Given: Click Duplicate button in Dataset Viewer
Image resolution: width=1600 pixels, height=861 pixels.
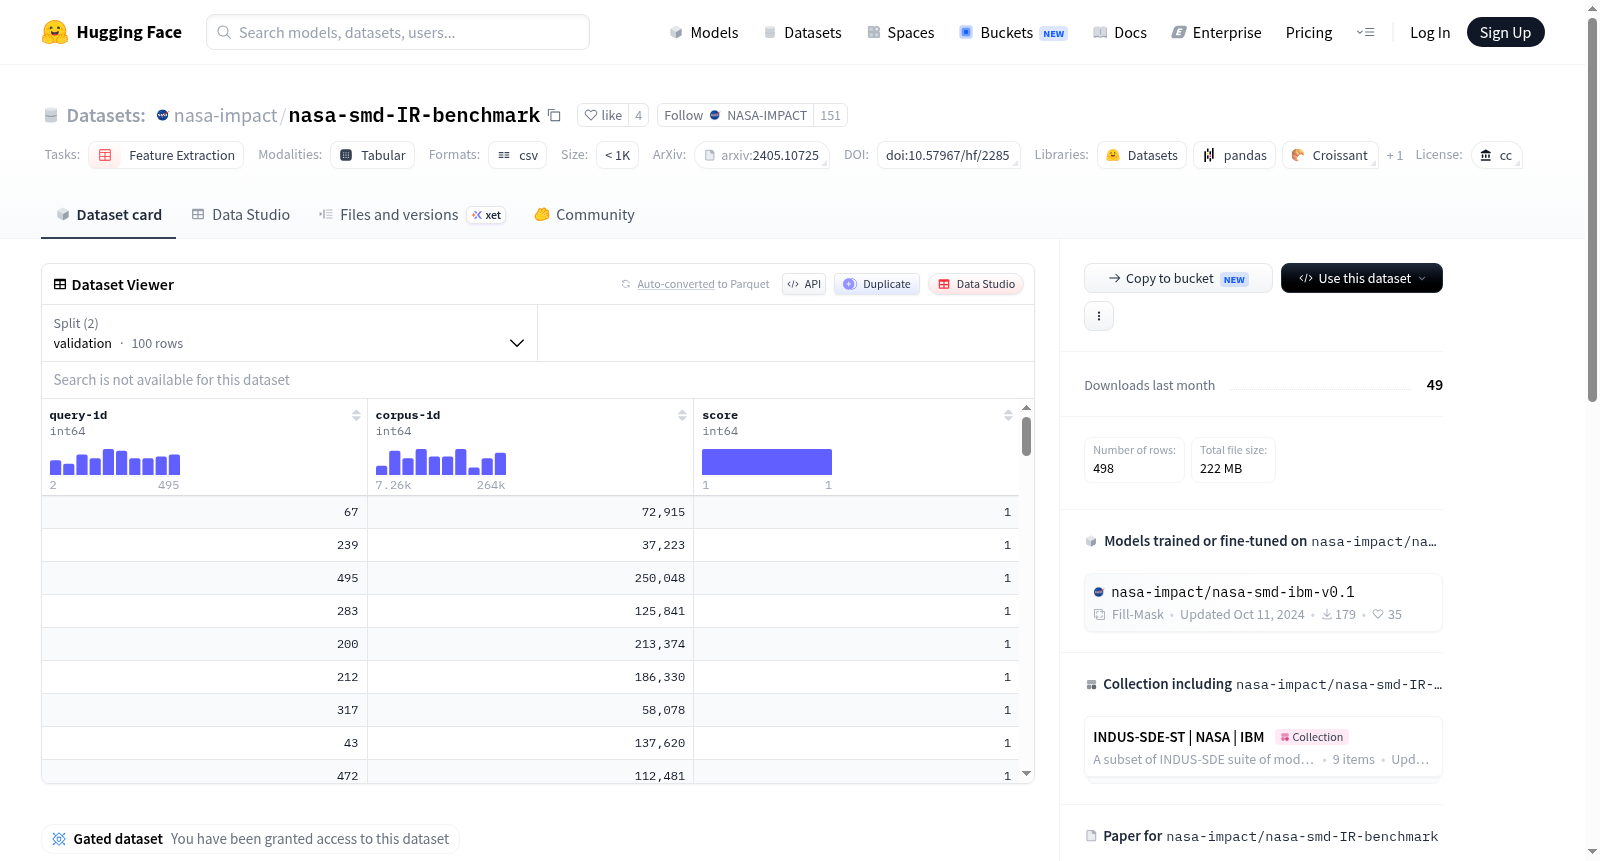Looking at the screenshot, I should click(x=877, y=284).
